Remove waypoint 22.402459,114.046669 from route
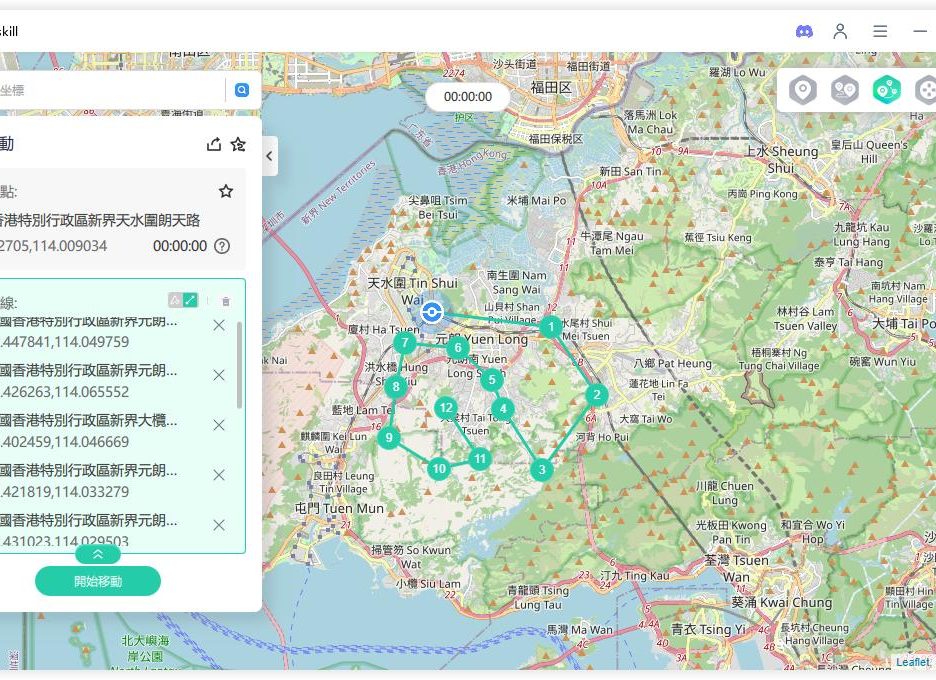The height and width of the screenshot is (680, 936). pyautogui.click(x=219, y=425)
